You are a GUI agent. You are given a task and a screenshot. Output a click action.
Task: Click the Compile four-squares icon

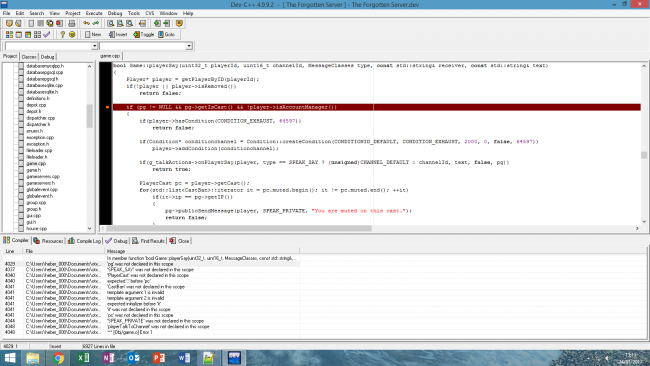coord(9,34)
